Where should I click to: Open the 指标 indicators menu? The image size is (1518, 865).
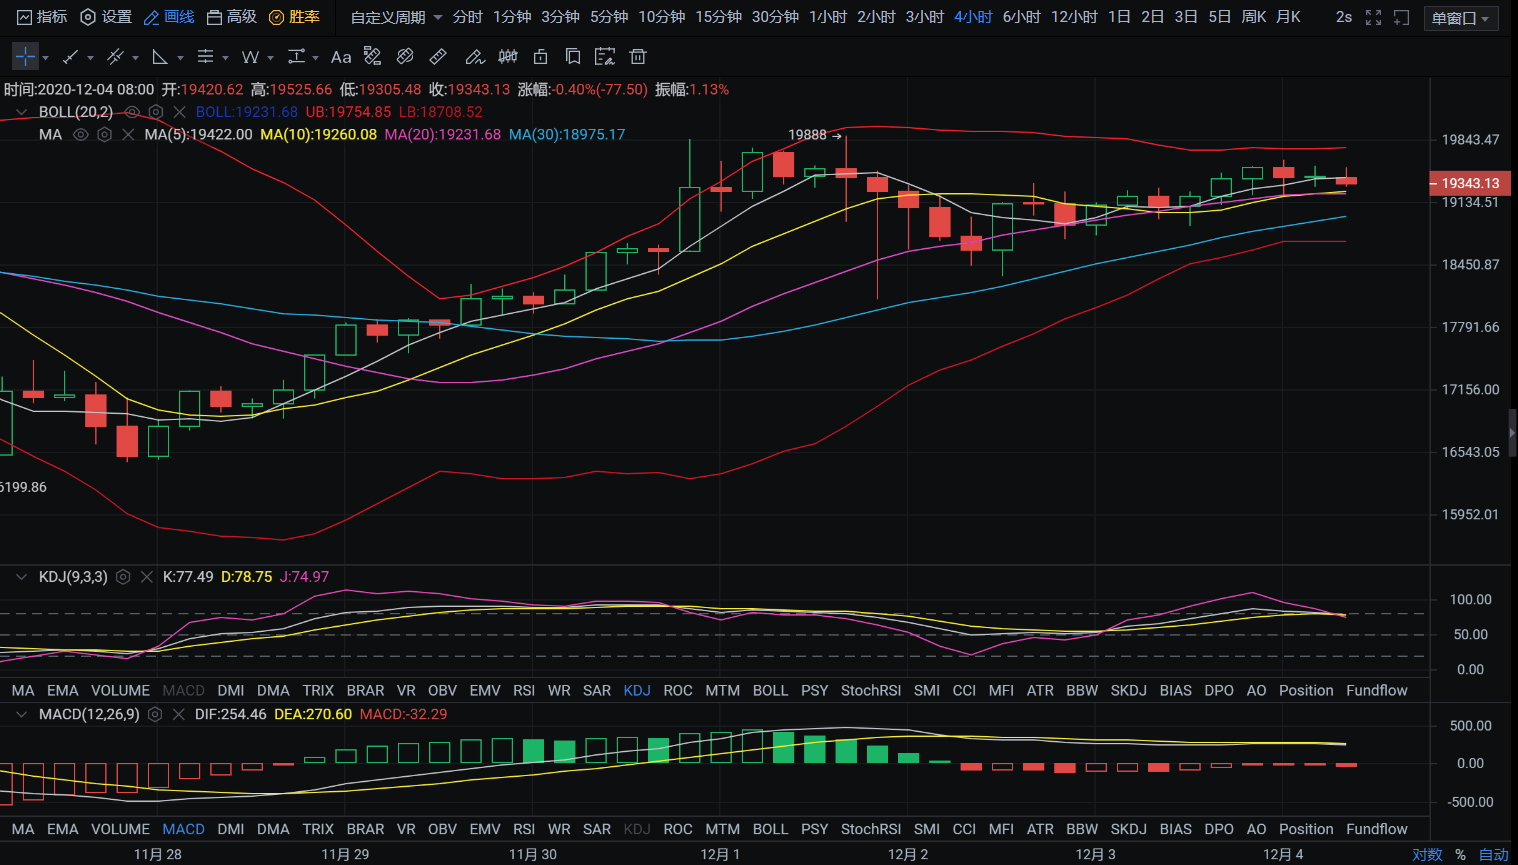click(x=42, y=17)
